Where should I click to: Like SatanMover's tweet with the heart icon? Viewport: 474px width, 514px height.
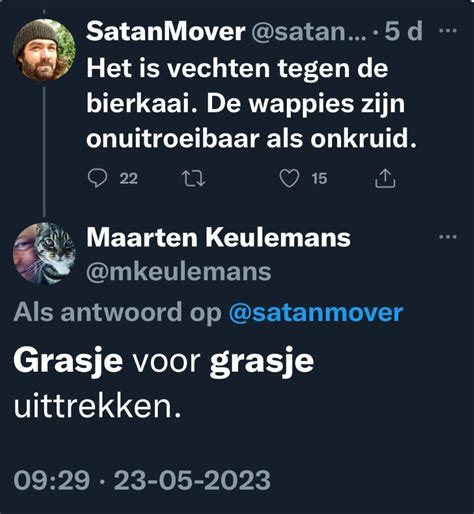point(289,178)
